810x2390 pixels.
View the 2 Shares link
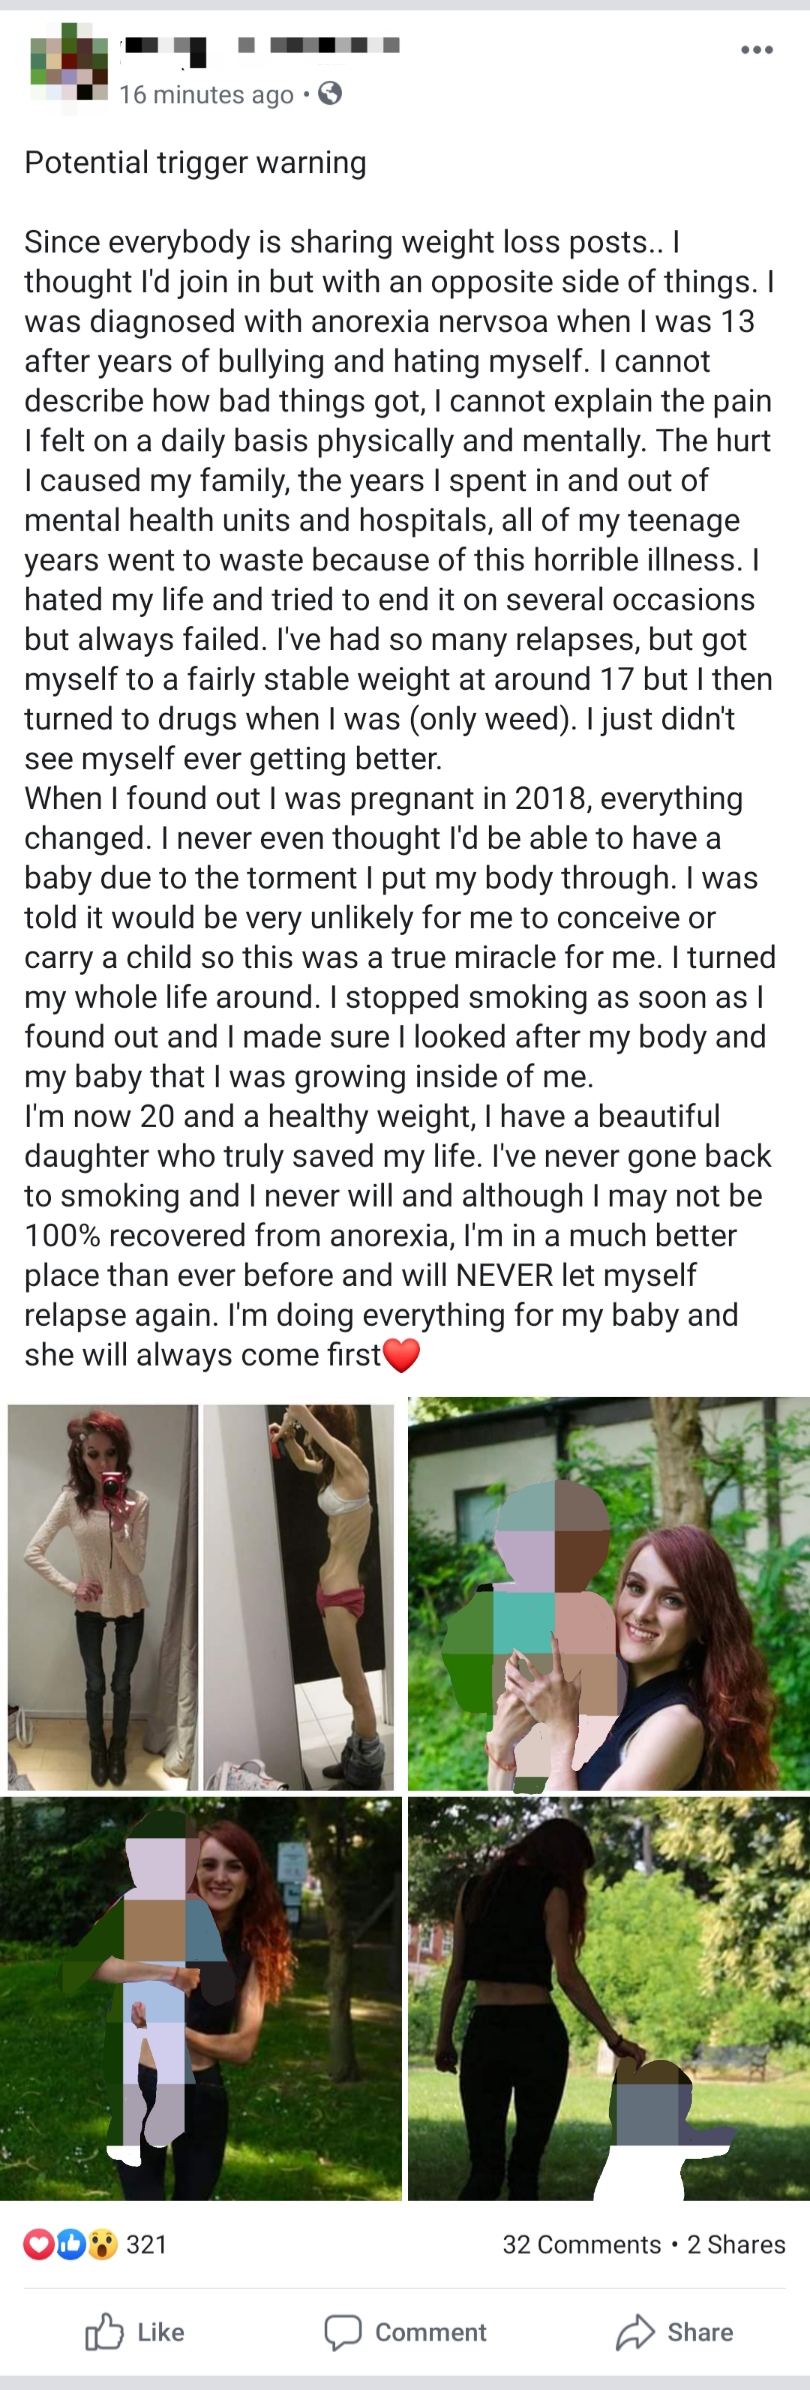click(736, 2245)
